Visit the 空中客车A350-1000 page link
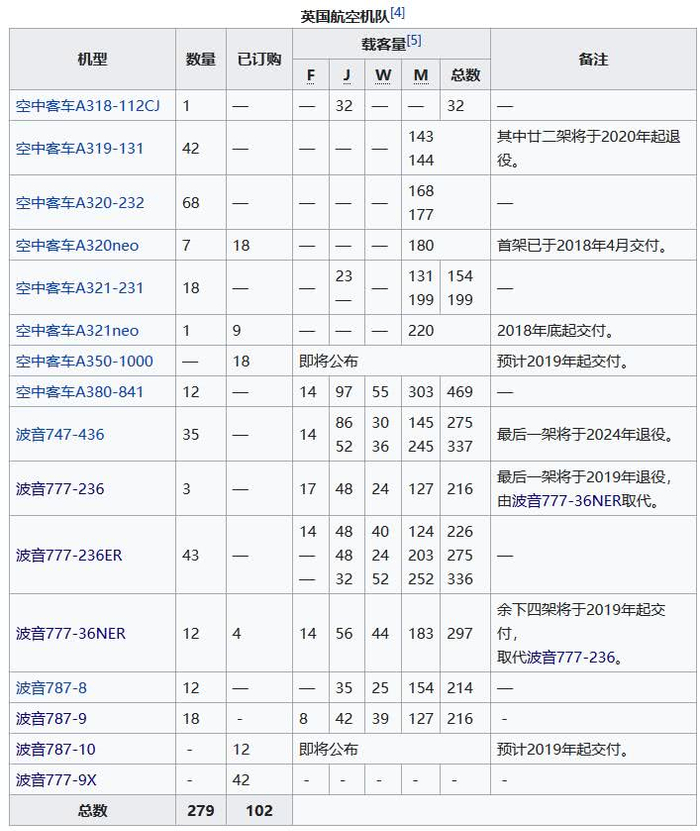The height and width of the screenshot is (831, 700). point(84,361)
